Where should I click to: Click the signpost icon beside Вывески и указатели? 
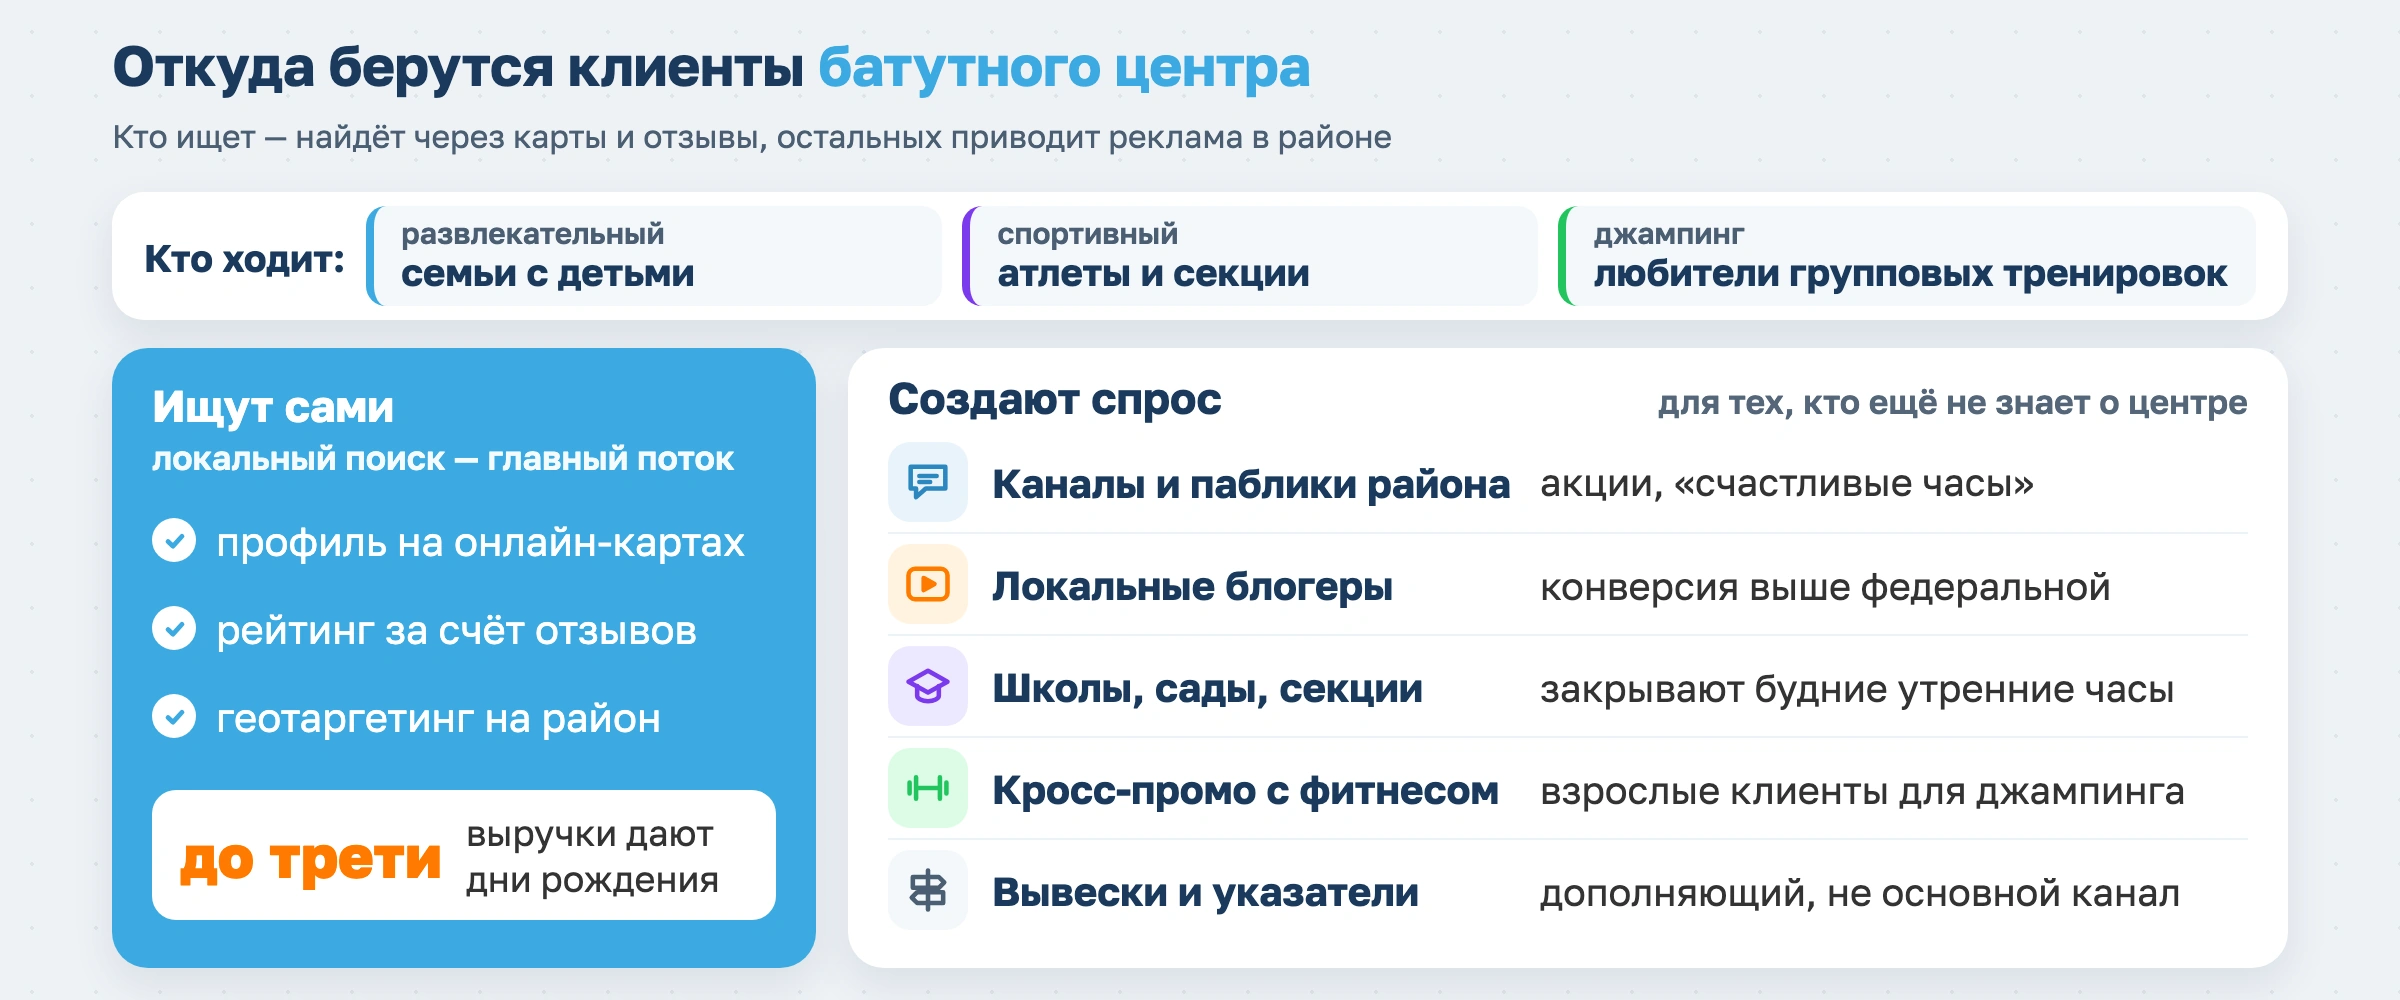928,890
